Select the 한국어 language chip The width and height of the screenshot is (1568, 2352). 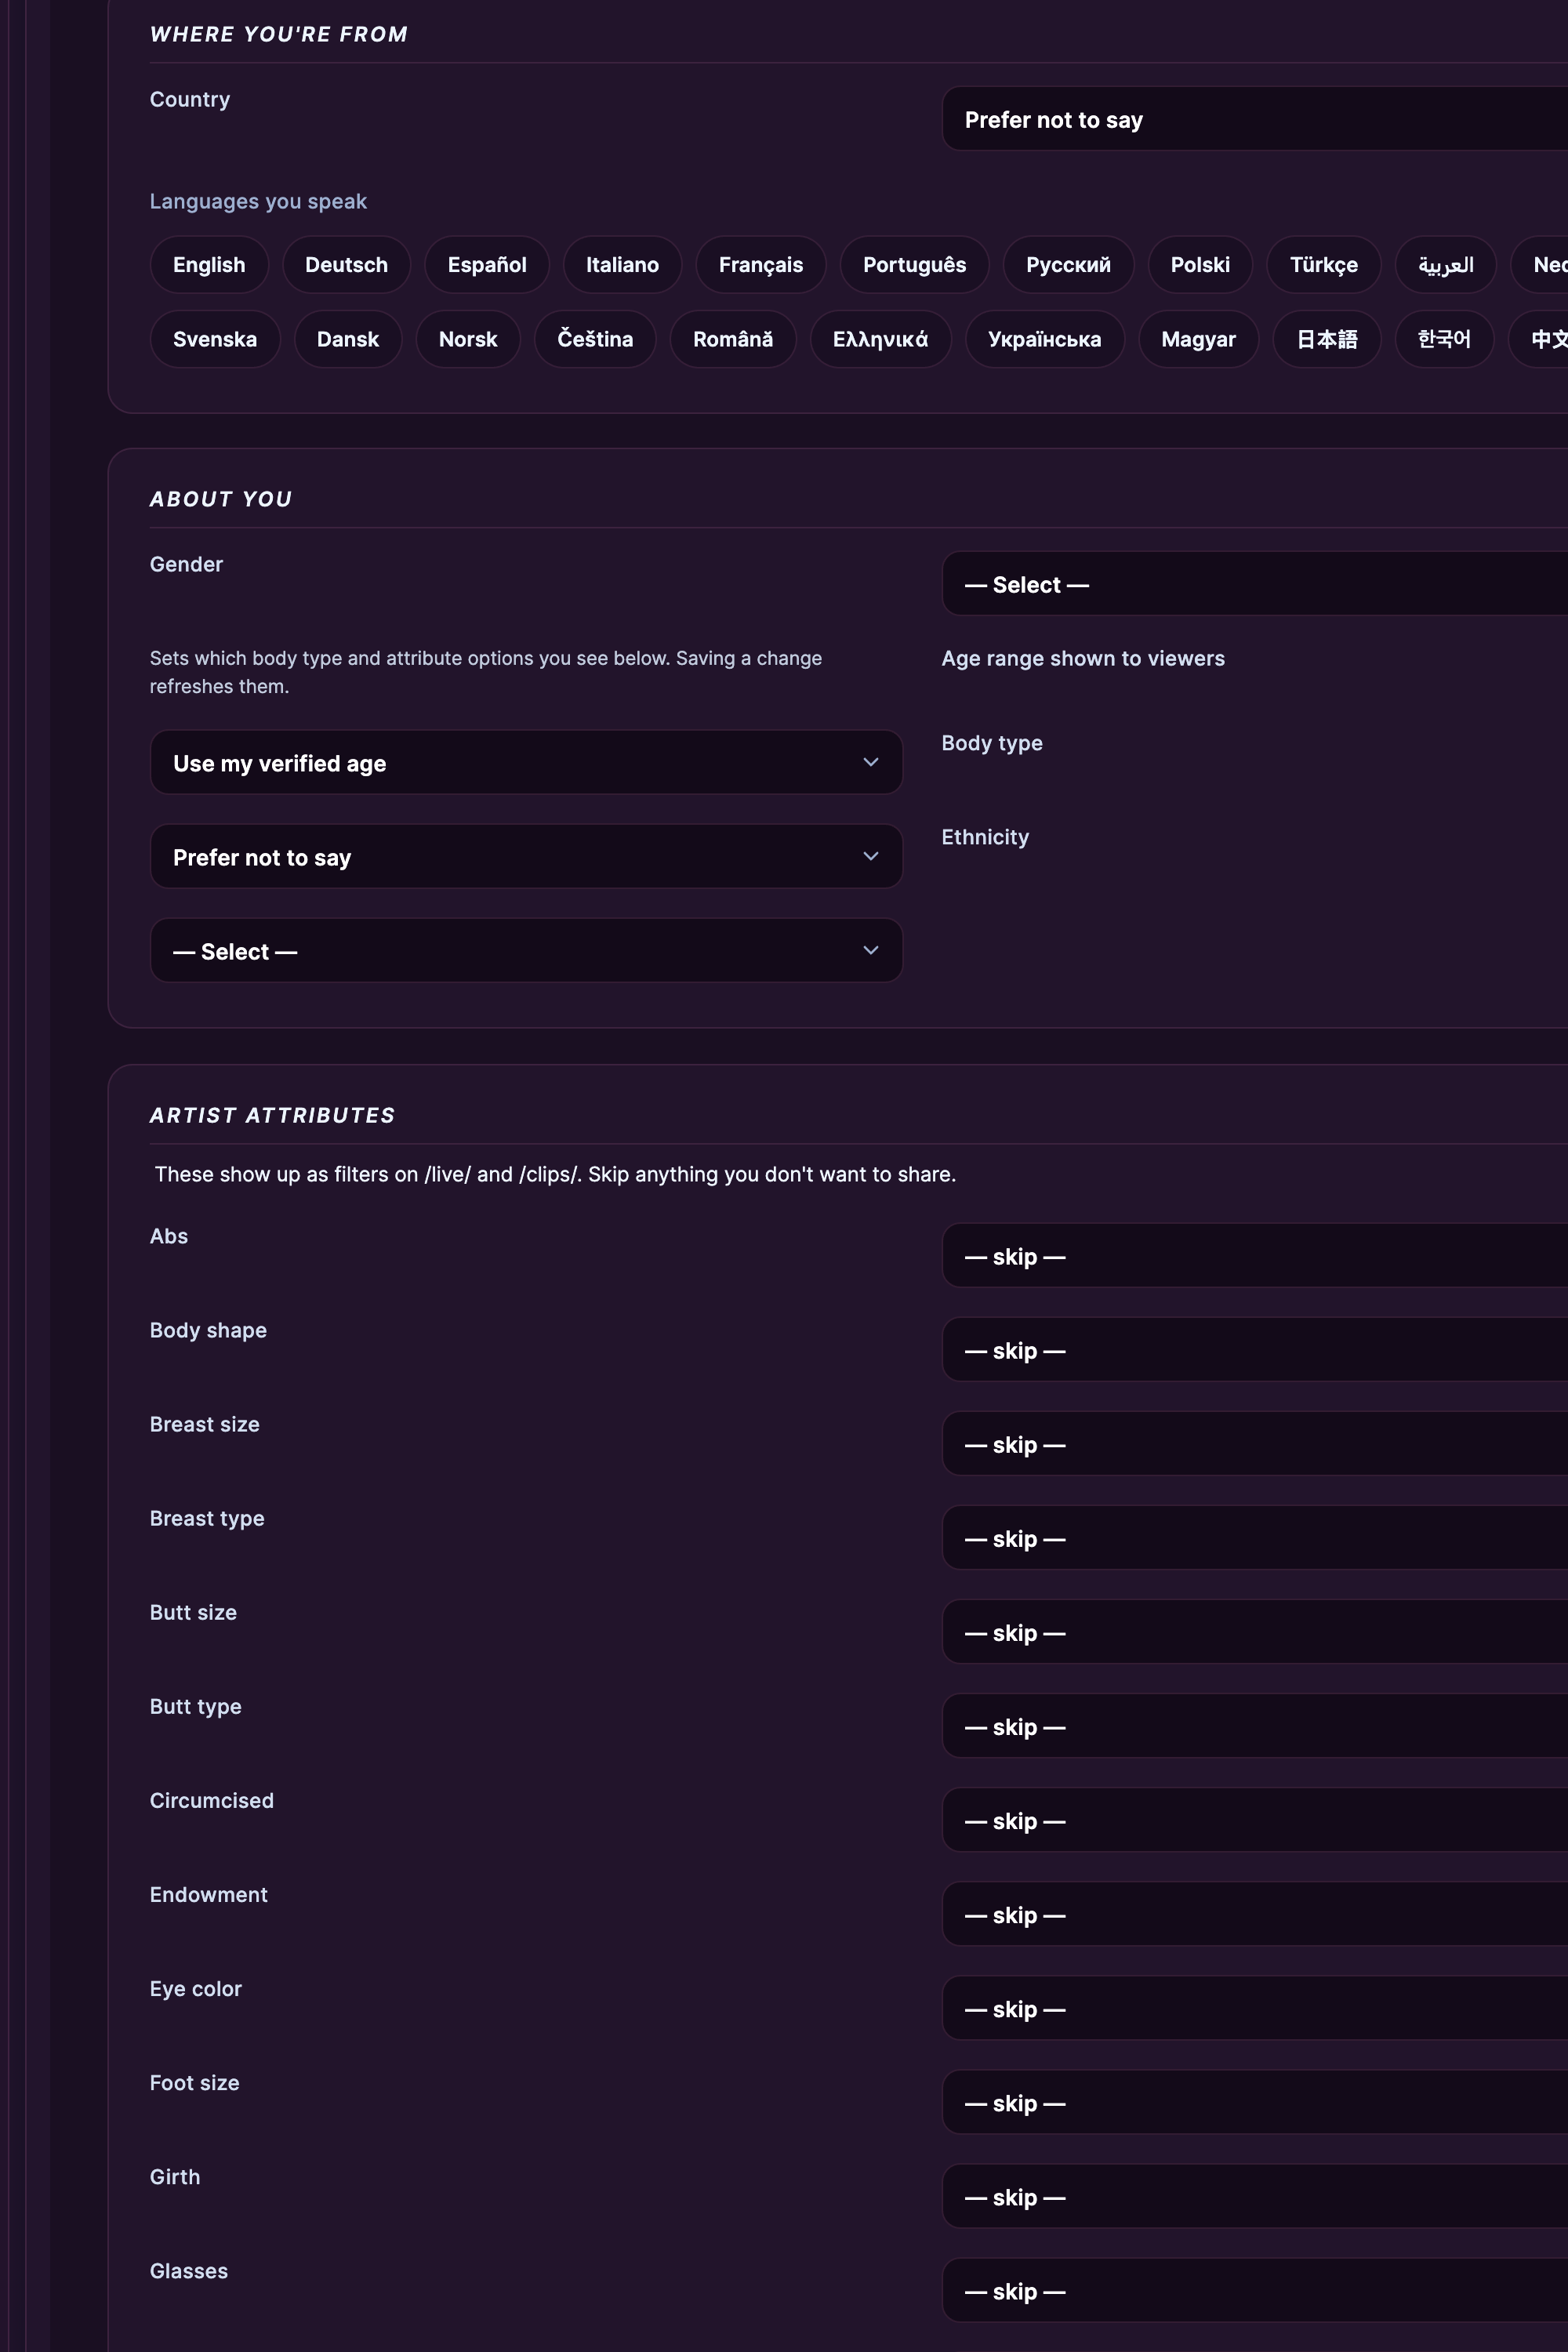point(1444,339)
